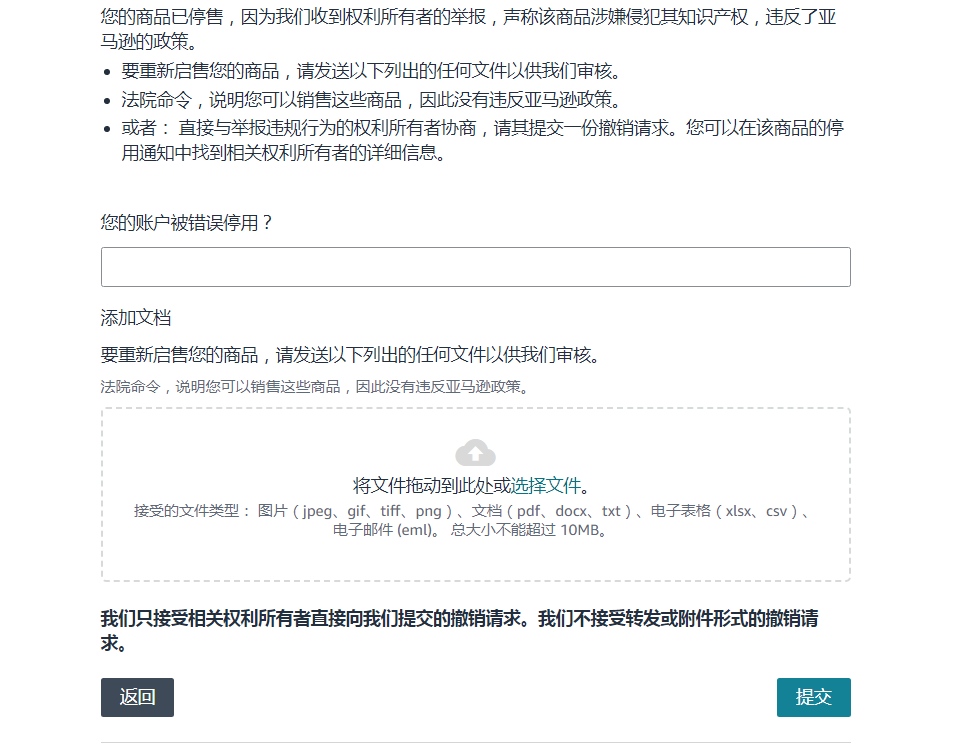
Task: Click the bold notice starting 我们只接受相关权利所有者
Action: 460,631
